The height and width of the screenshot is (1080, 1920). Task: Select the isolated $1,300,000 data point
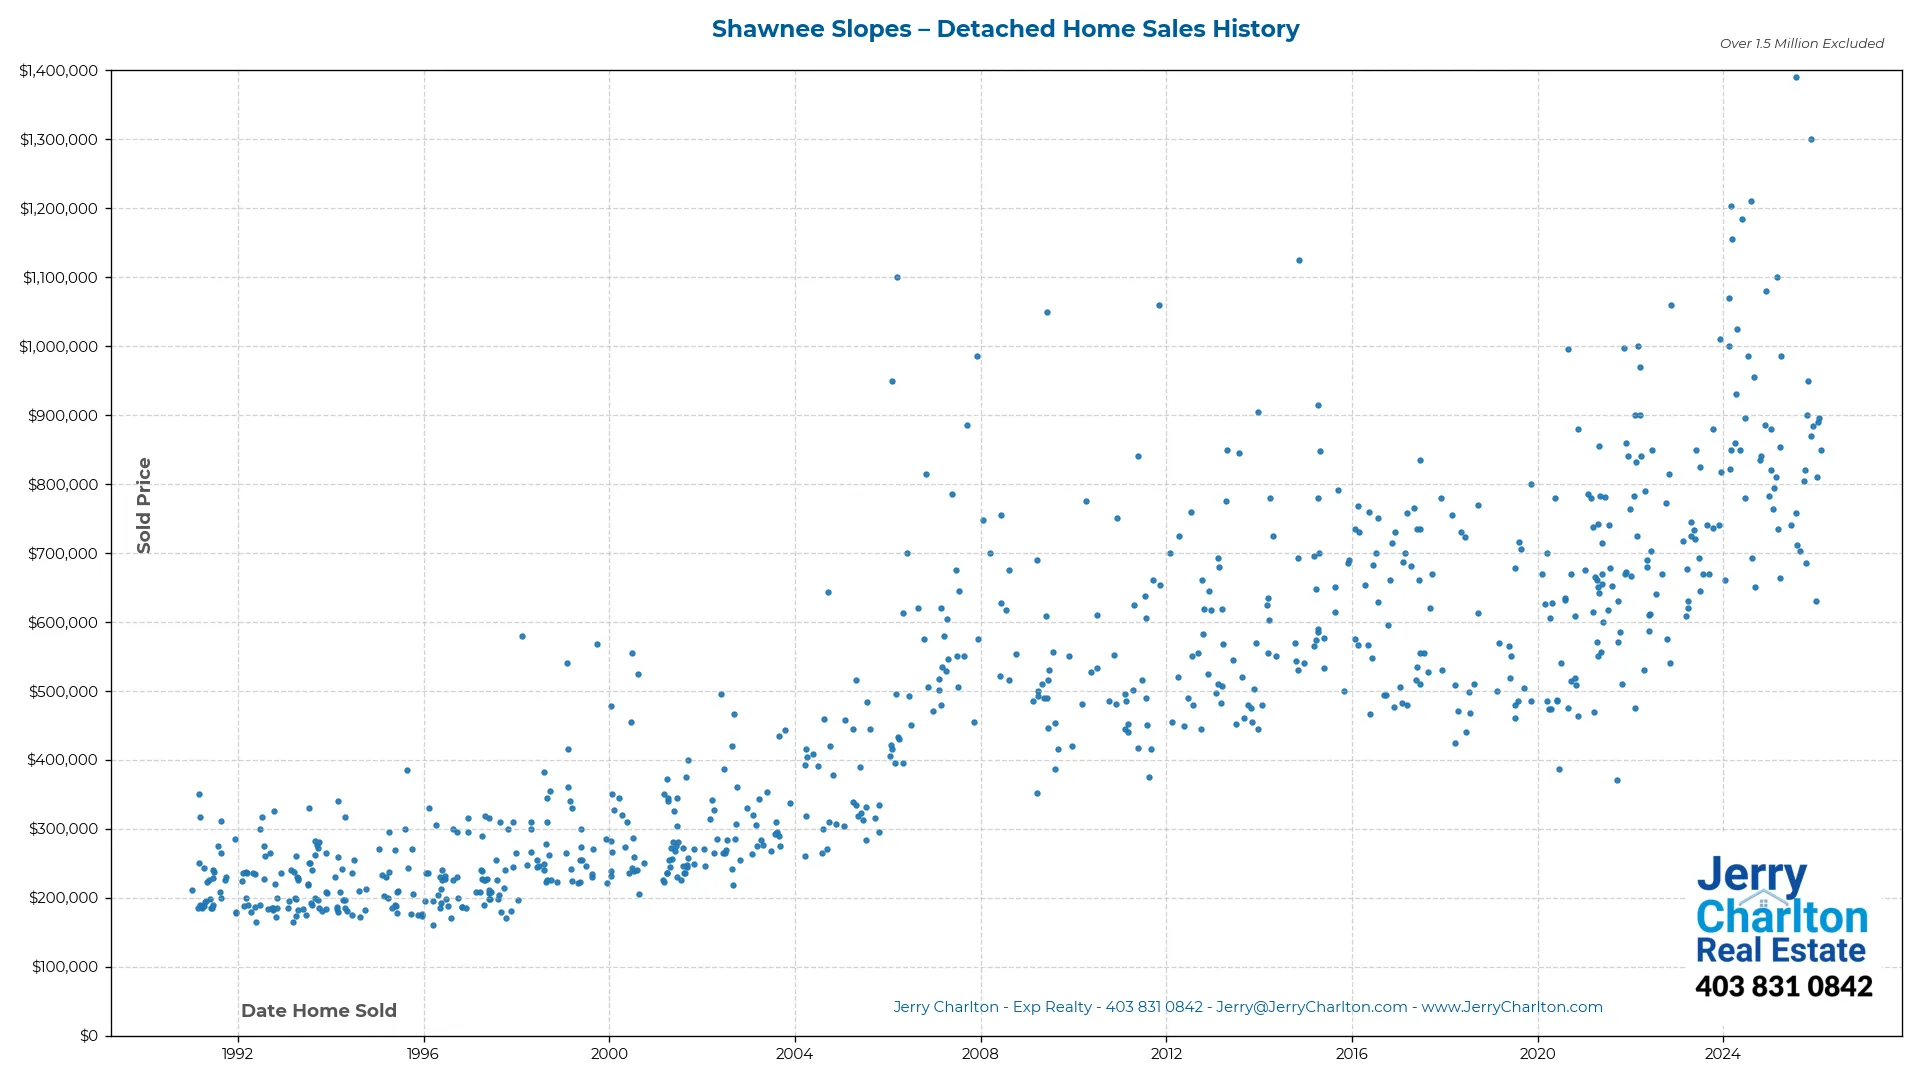1811,139
